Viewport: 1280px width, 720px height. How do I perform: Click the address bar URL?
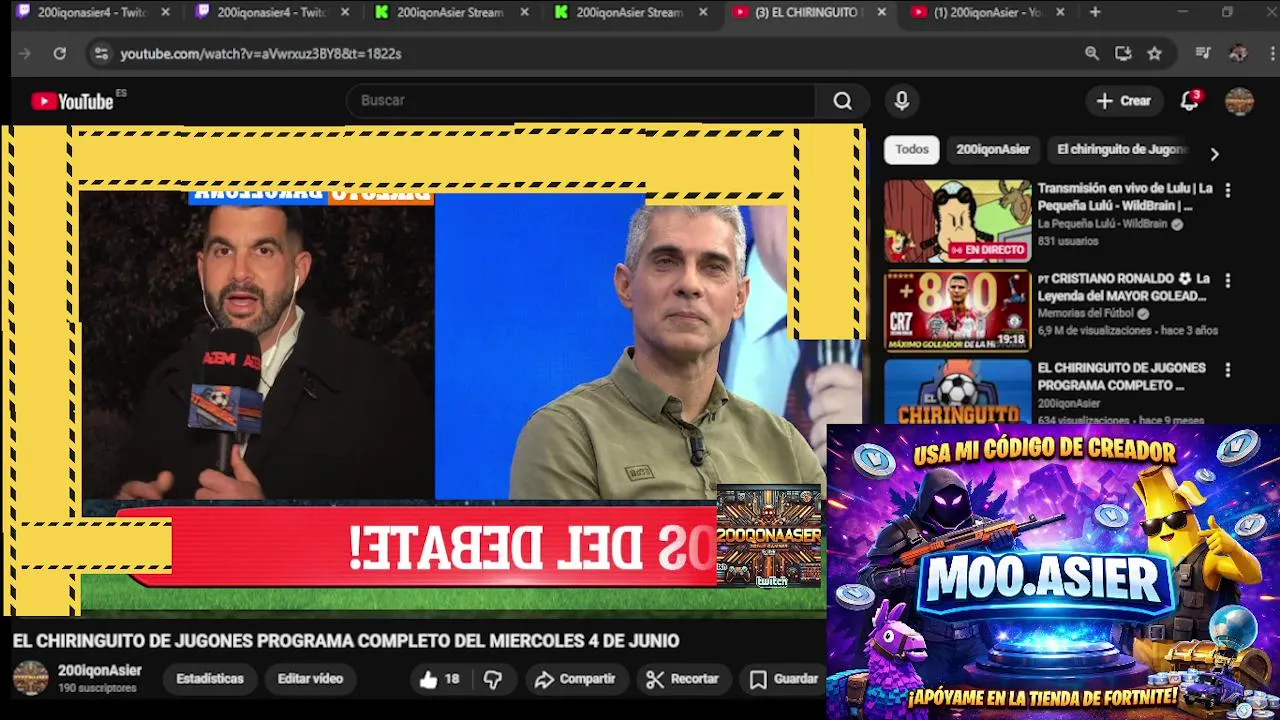click(x=260, y=54)
